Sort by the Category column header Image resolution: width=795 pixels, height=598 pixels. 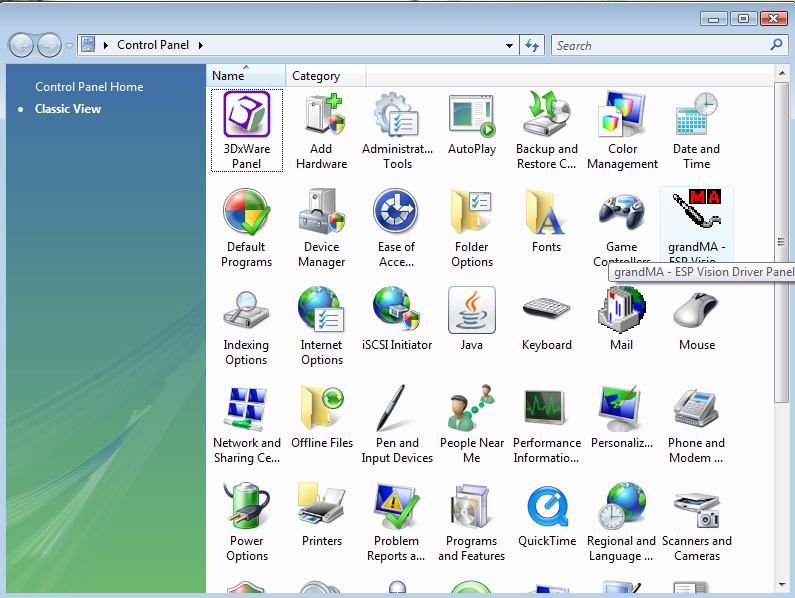(x=316, y=76)
